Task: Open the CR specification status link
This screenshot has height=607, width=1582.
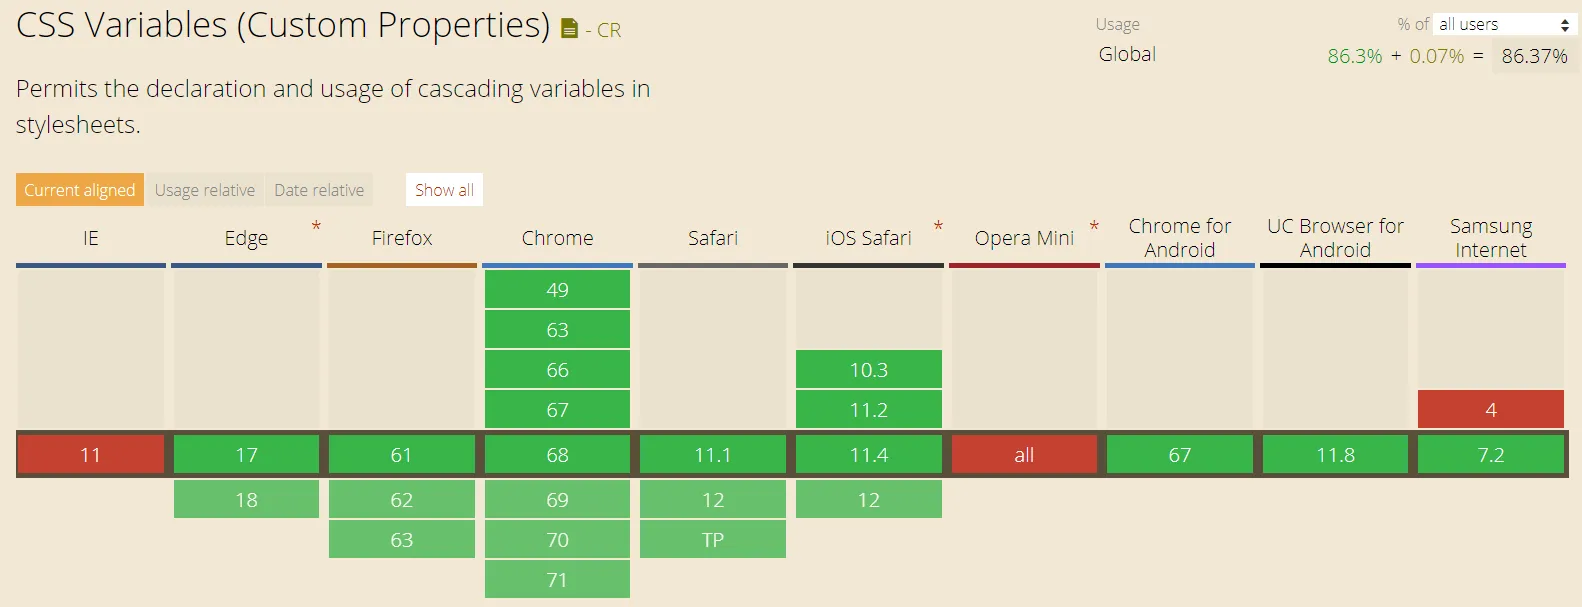Action: coord(606,30)
